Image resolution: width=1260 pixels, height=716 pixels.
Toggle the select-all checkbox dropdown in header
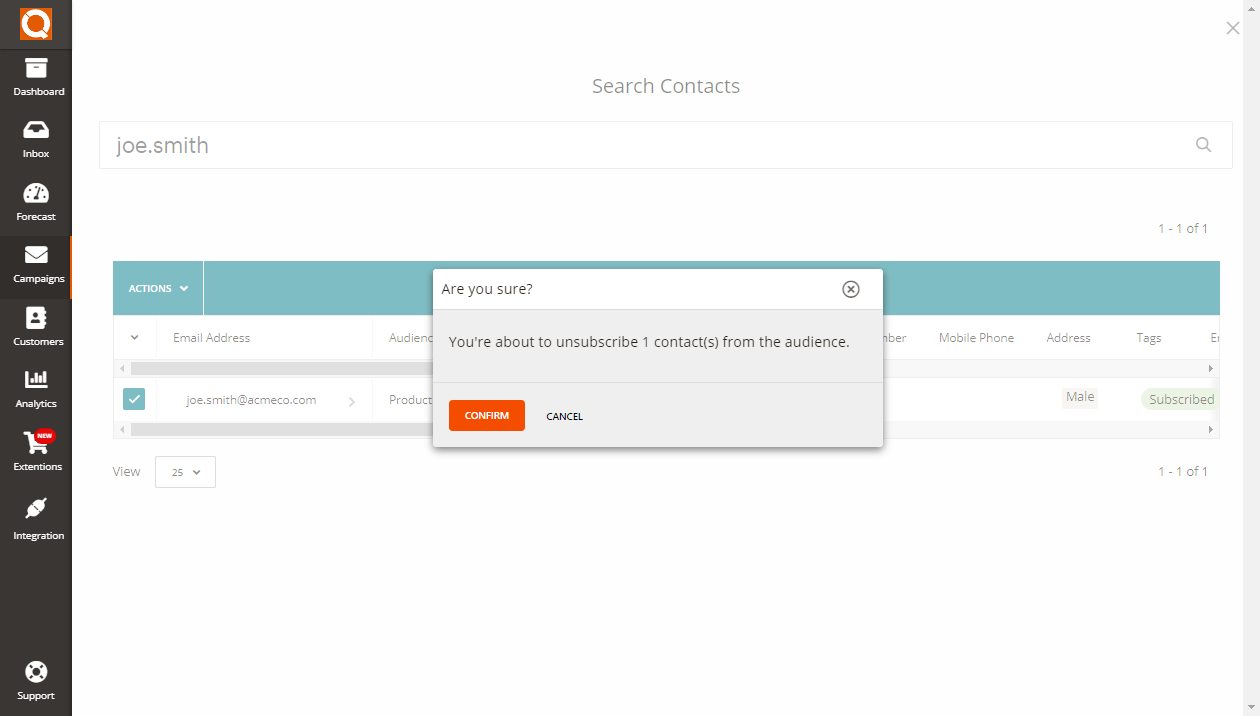click(133, 337)
